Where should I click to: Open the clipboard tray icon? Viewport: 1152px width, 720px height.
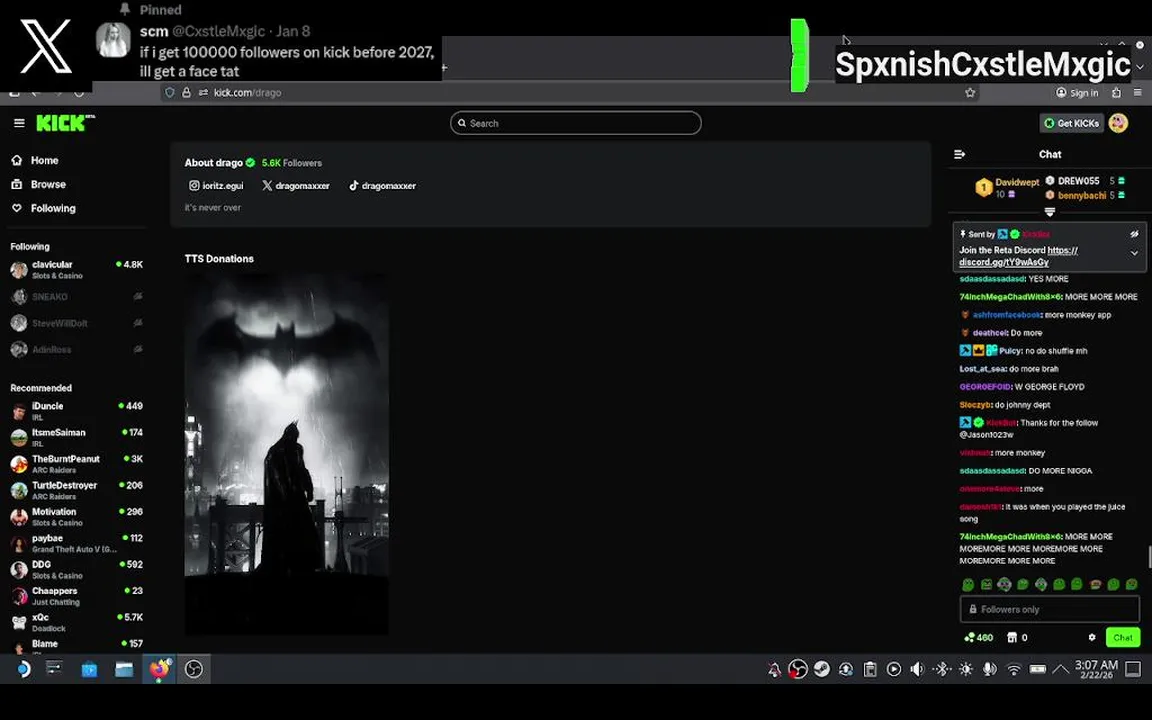point(870,669)
